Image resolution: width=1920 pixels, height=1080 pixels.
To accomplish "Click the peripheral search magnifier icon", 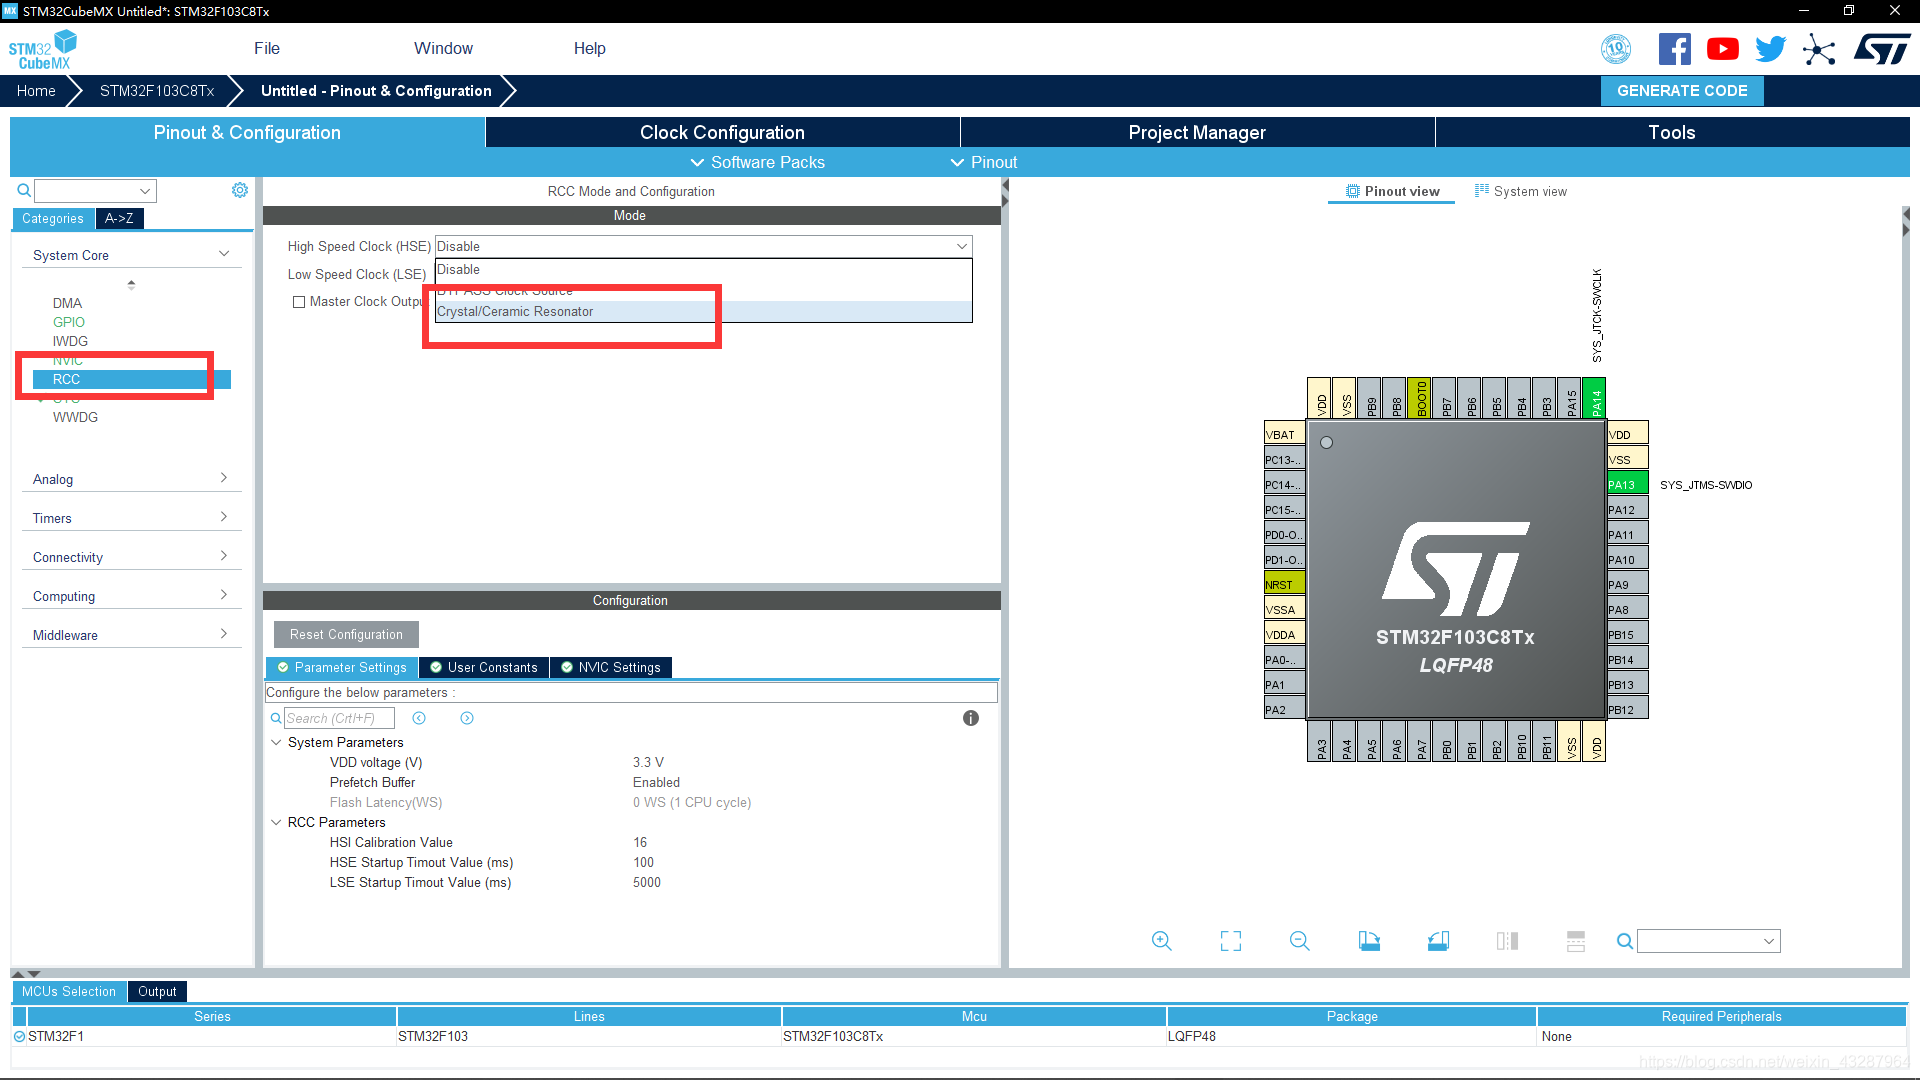I will coord(24,190).
